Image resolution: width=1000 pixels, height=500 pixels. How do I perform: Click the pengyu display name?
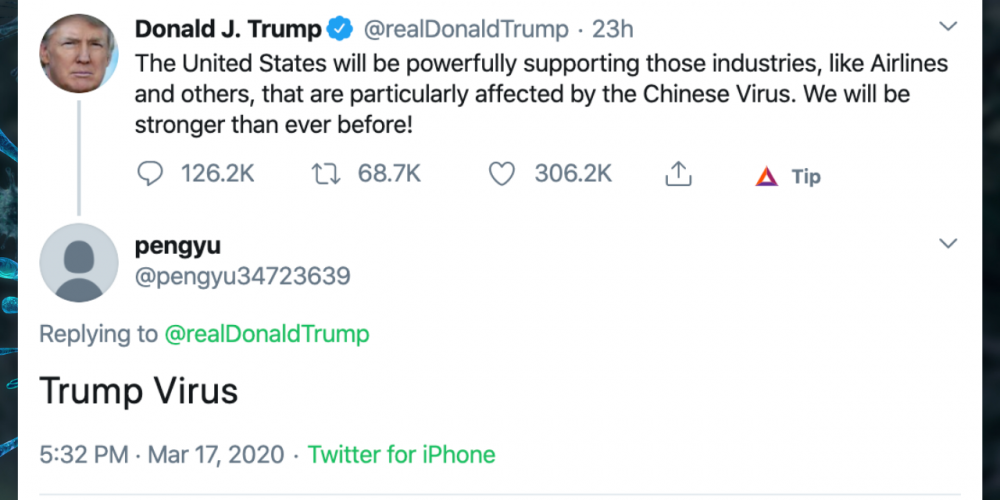click(177, 245)
